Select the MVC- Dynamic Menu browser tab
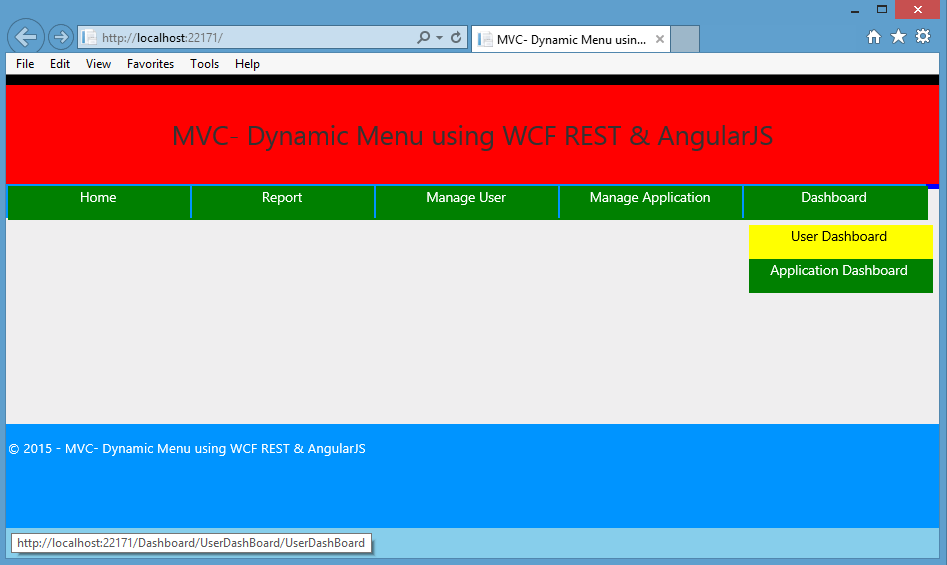This screenshot has height=565, width=947. [571, 39]
